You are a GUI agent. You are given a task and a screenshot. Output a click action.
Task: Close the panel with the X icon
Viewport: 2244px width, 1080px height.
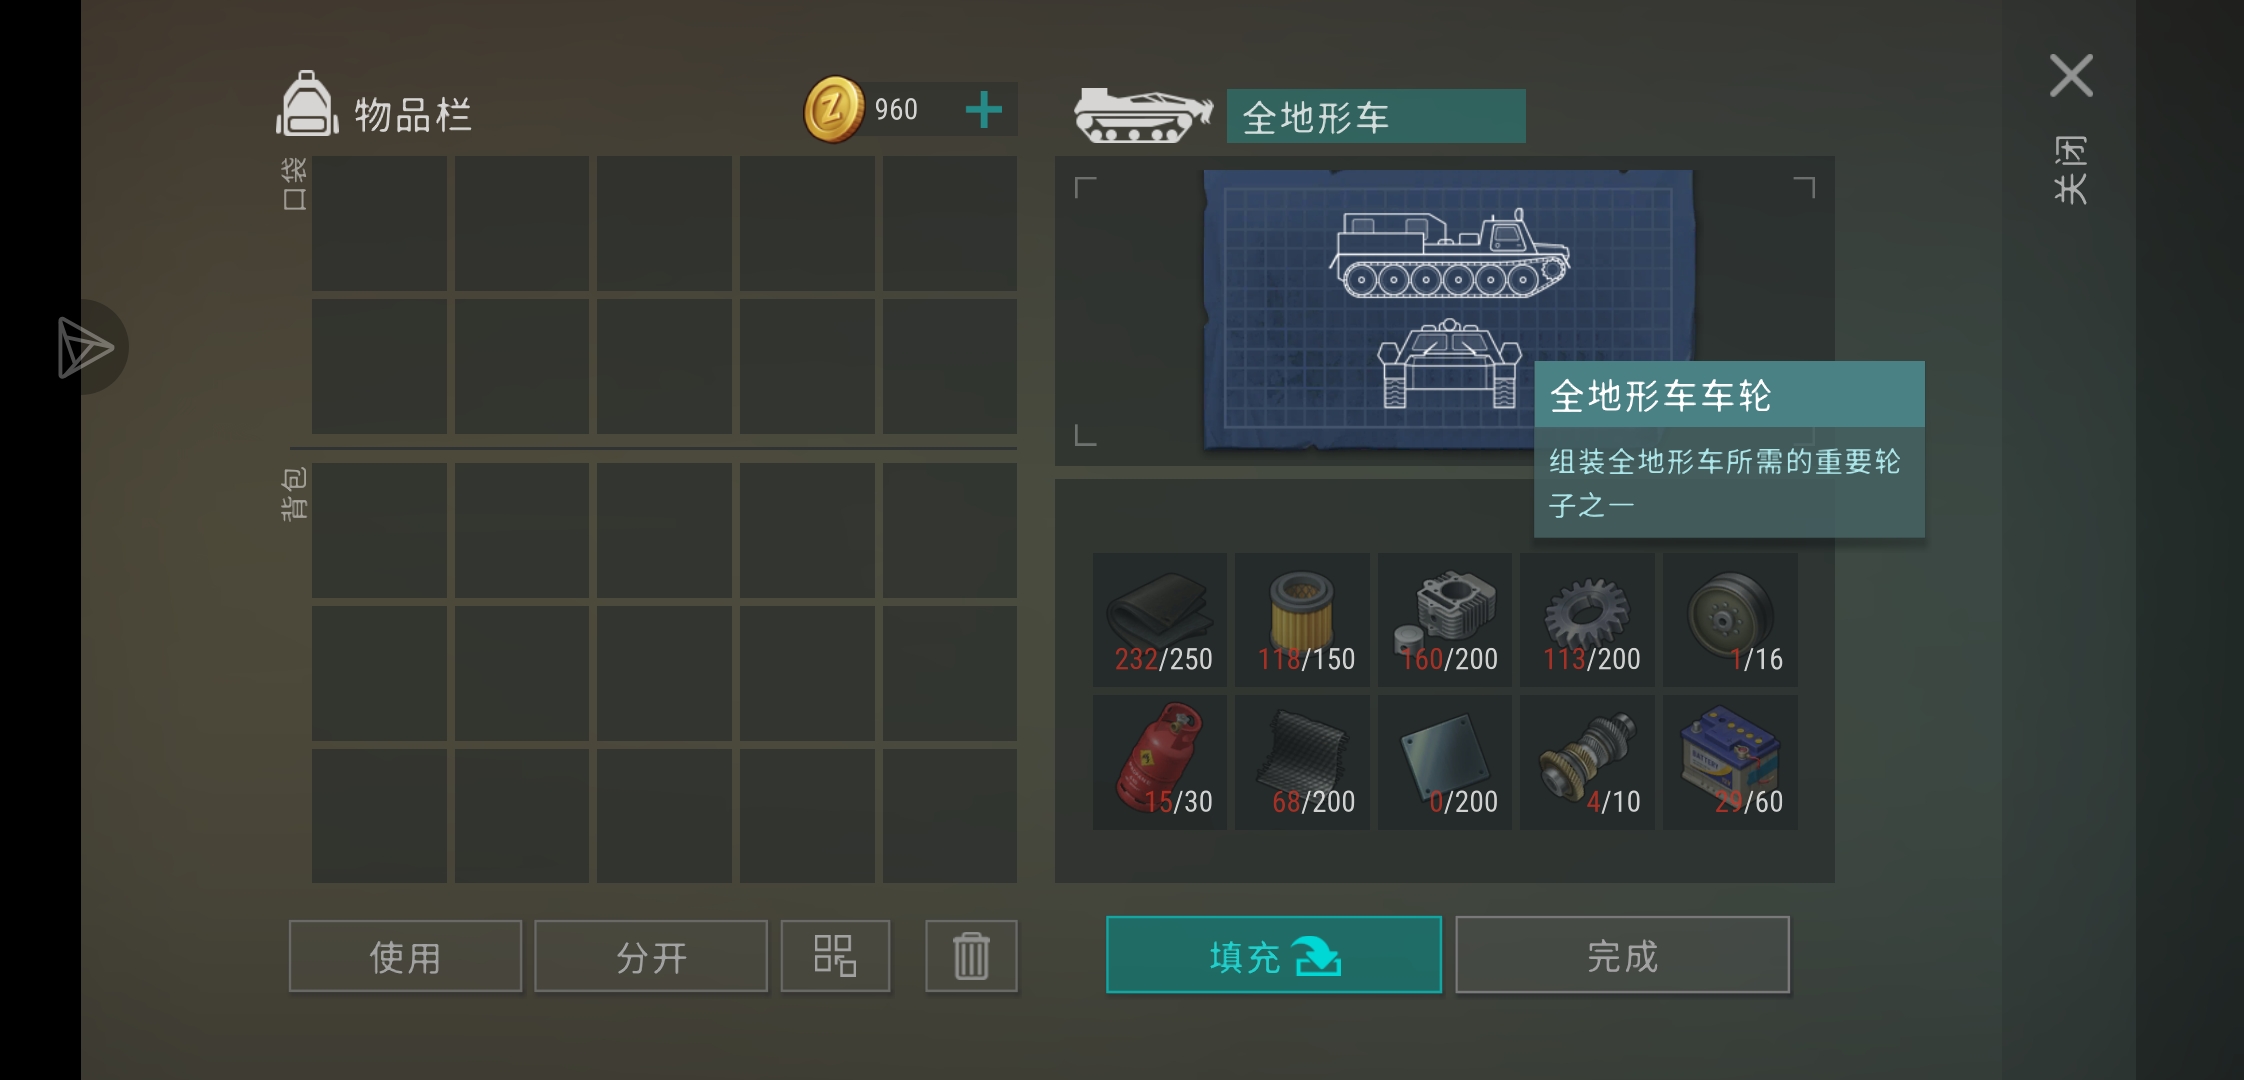pos(2071,76)
